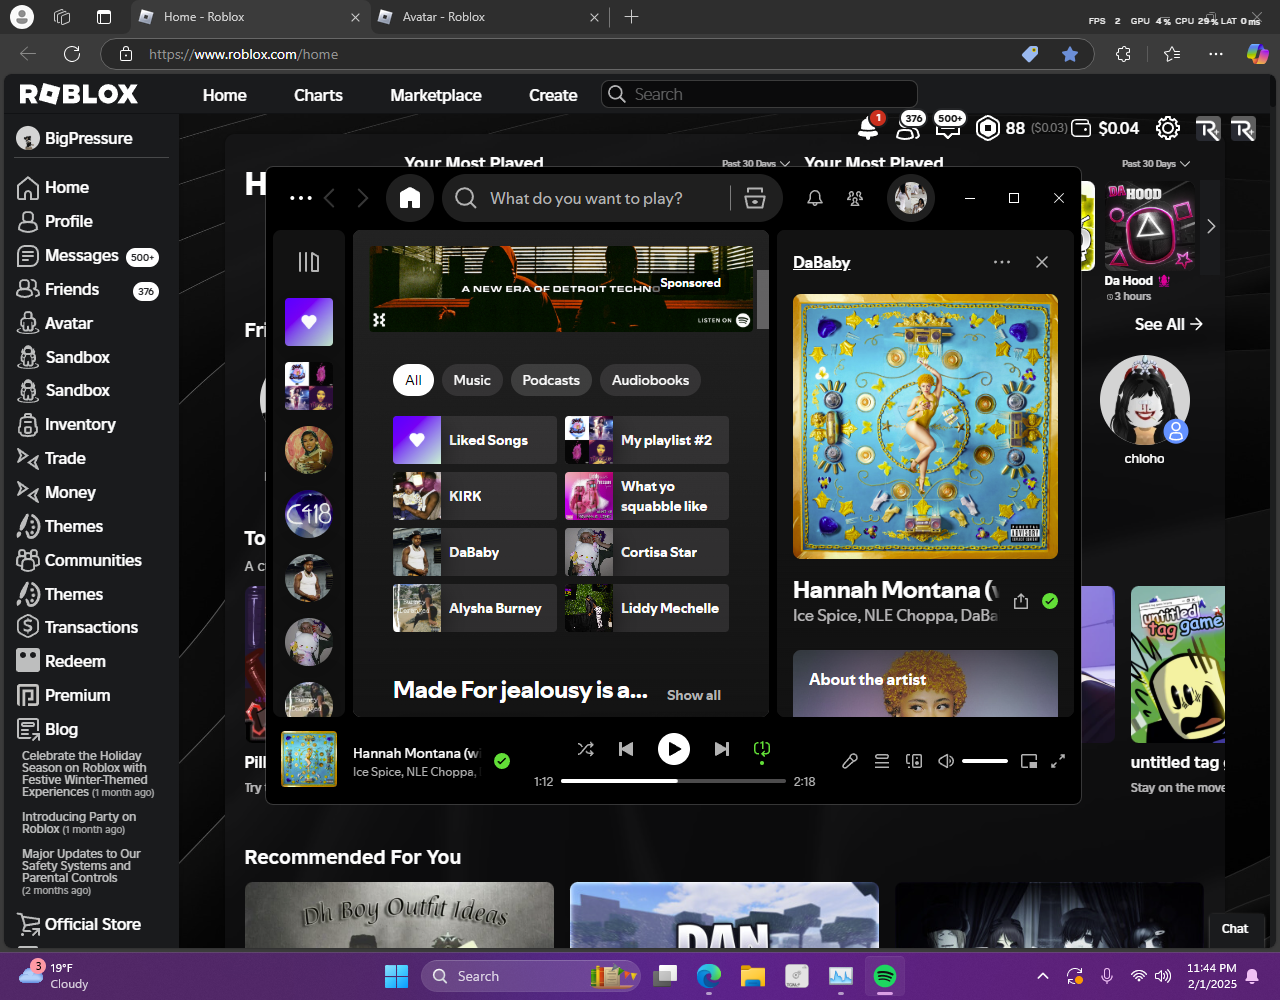The height and width of the screenshot is (1000, 1280).
Task: Close the Spotify now playing panel
Action: (1042, 262)
